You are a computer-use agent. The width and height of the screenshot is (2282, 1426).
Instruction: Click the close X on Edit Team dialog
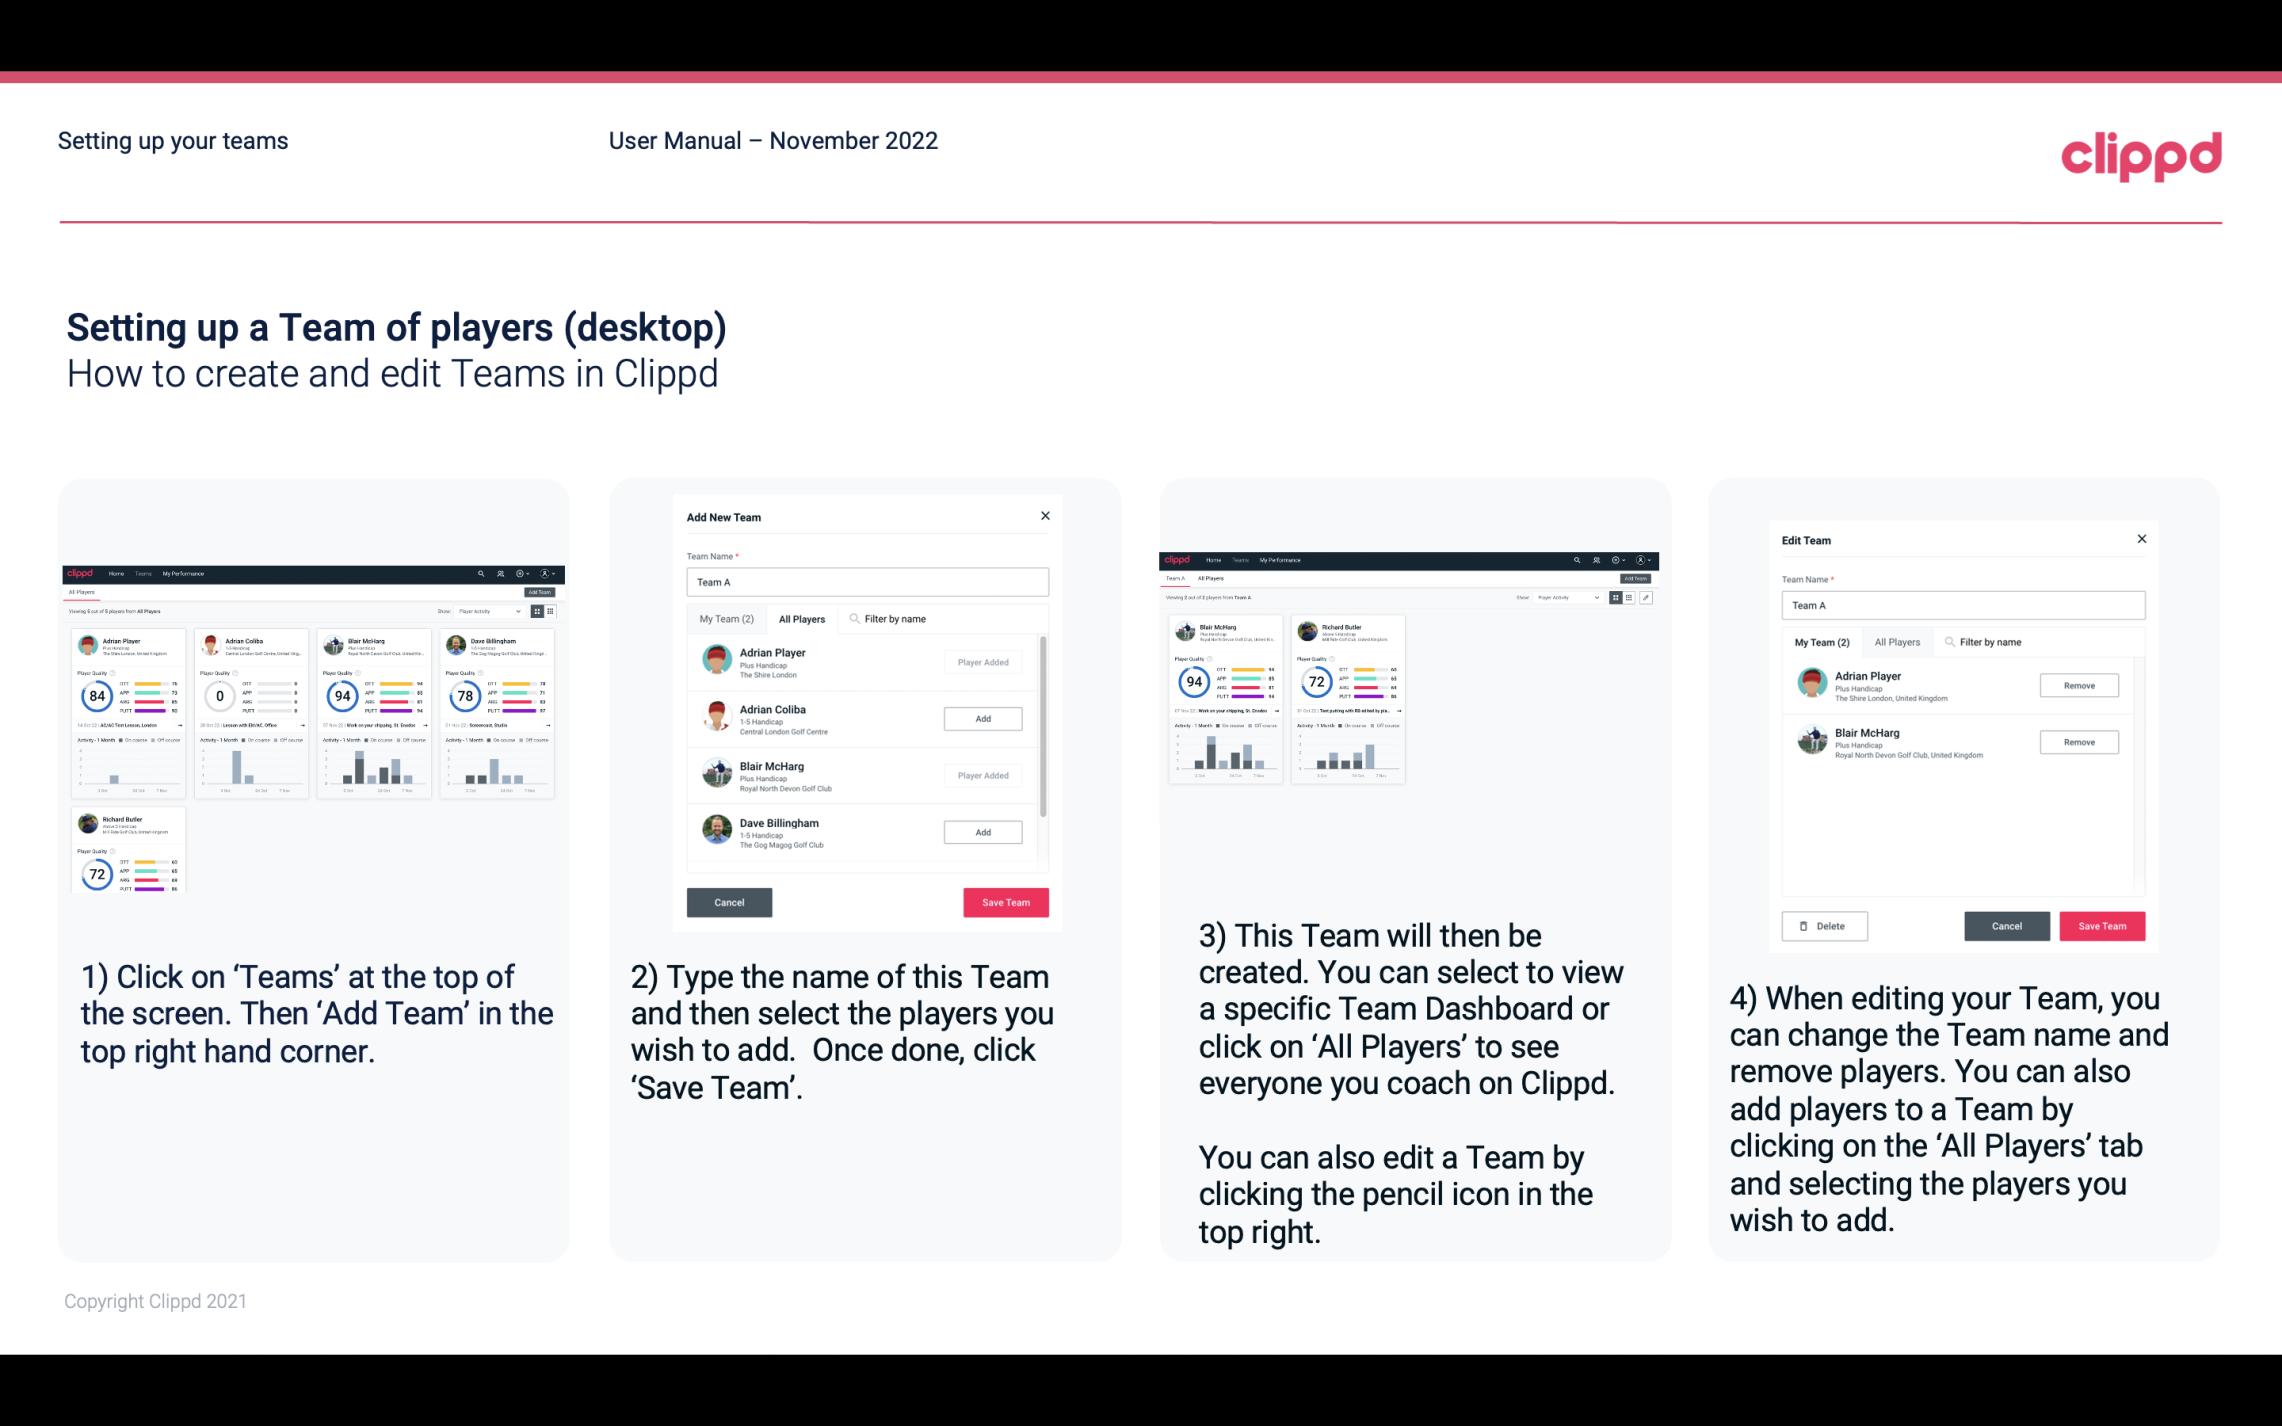pyautogui.click(x=2141, y=540)
